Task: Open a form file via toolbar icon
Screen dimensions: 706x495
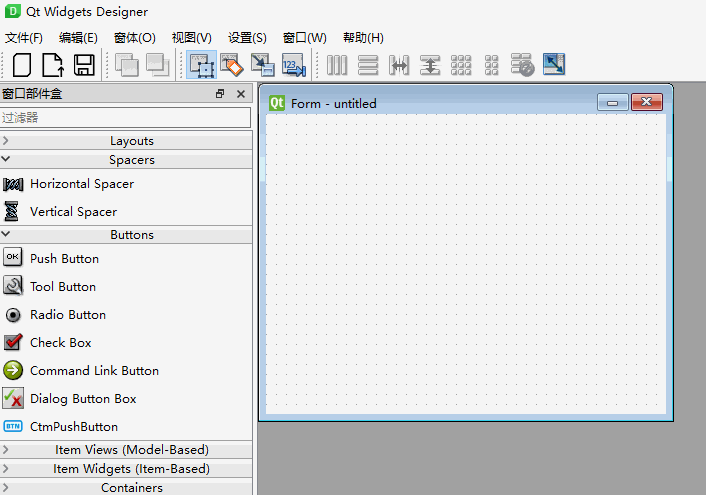Action: pyautogui.click(x=53, y=65)
